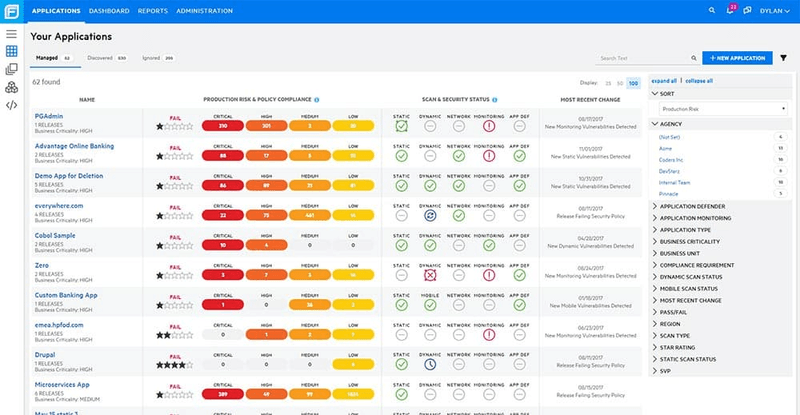This screenshot has width=800, height=415.
Task: Click the notifications bell icon
Action: point(730,10)
